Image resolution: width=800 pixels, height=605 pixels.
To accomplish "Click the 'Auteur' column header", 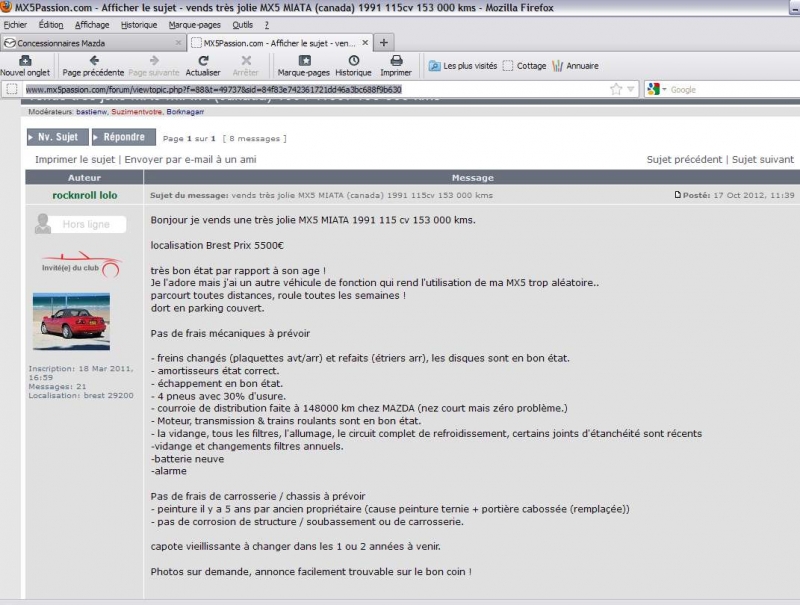I will coord(84,178).
